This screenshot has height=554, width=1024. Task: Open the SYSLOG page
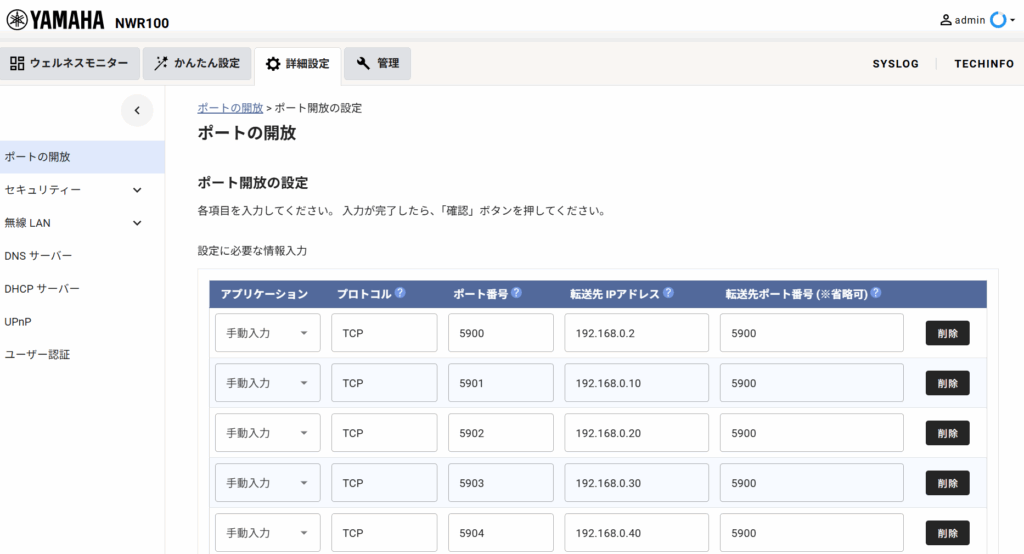pos(896,64)
